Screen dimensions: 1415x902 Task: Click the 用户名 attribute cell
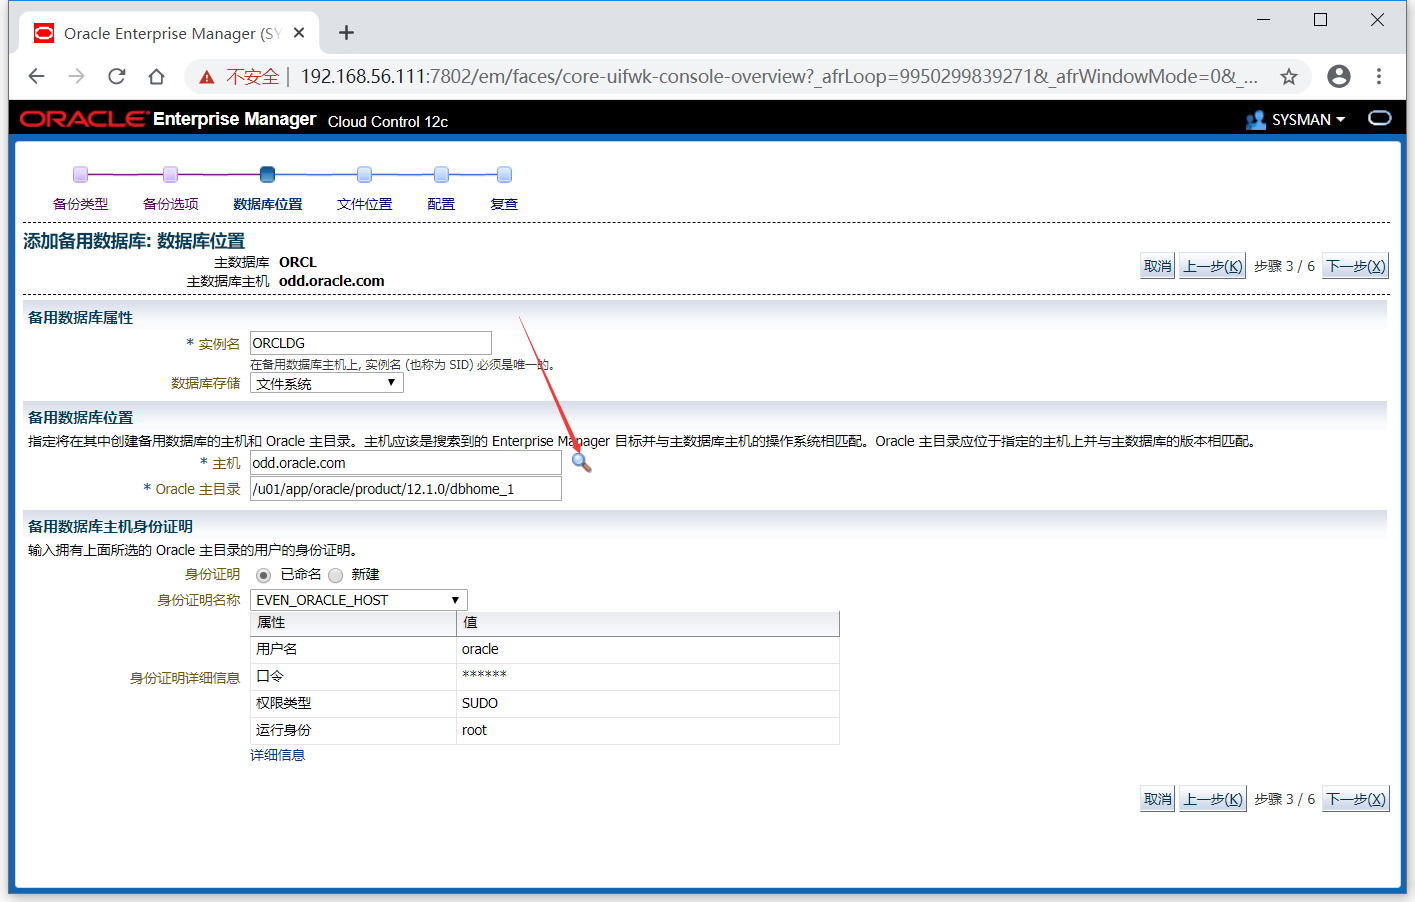(353, 650)
